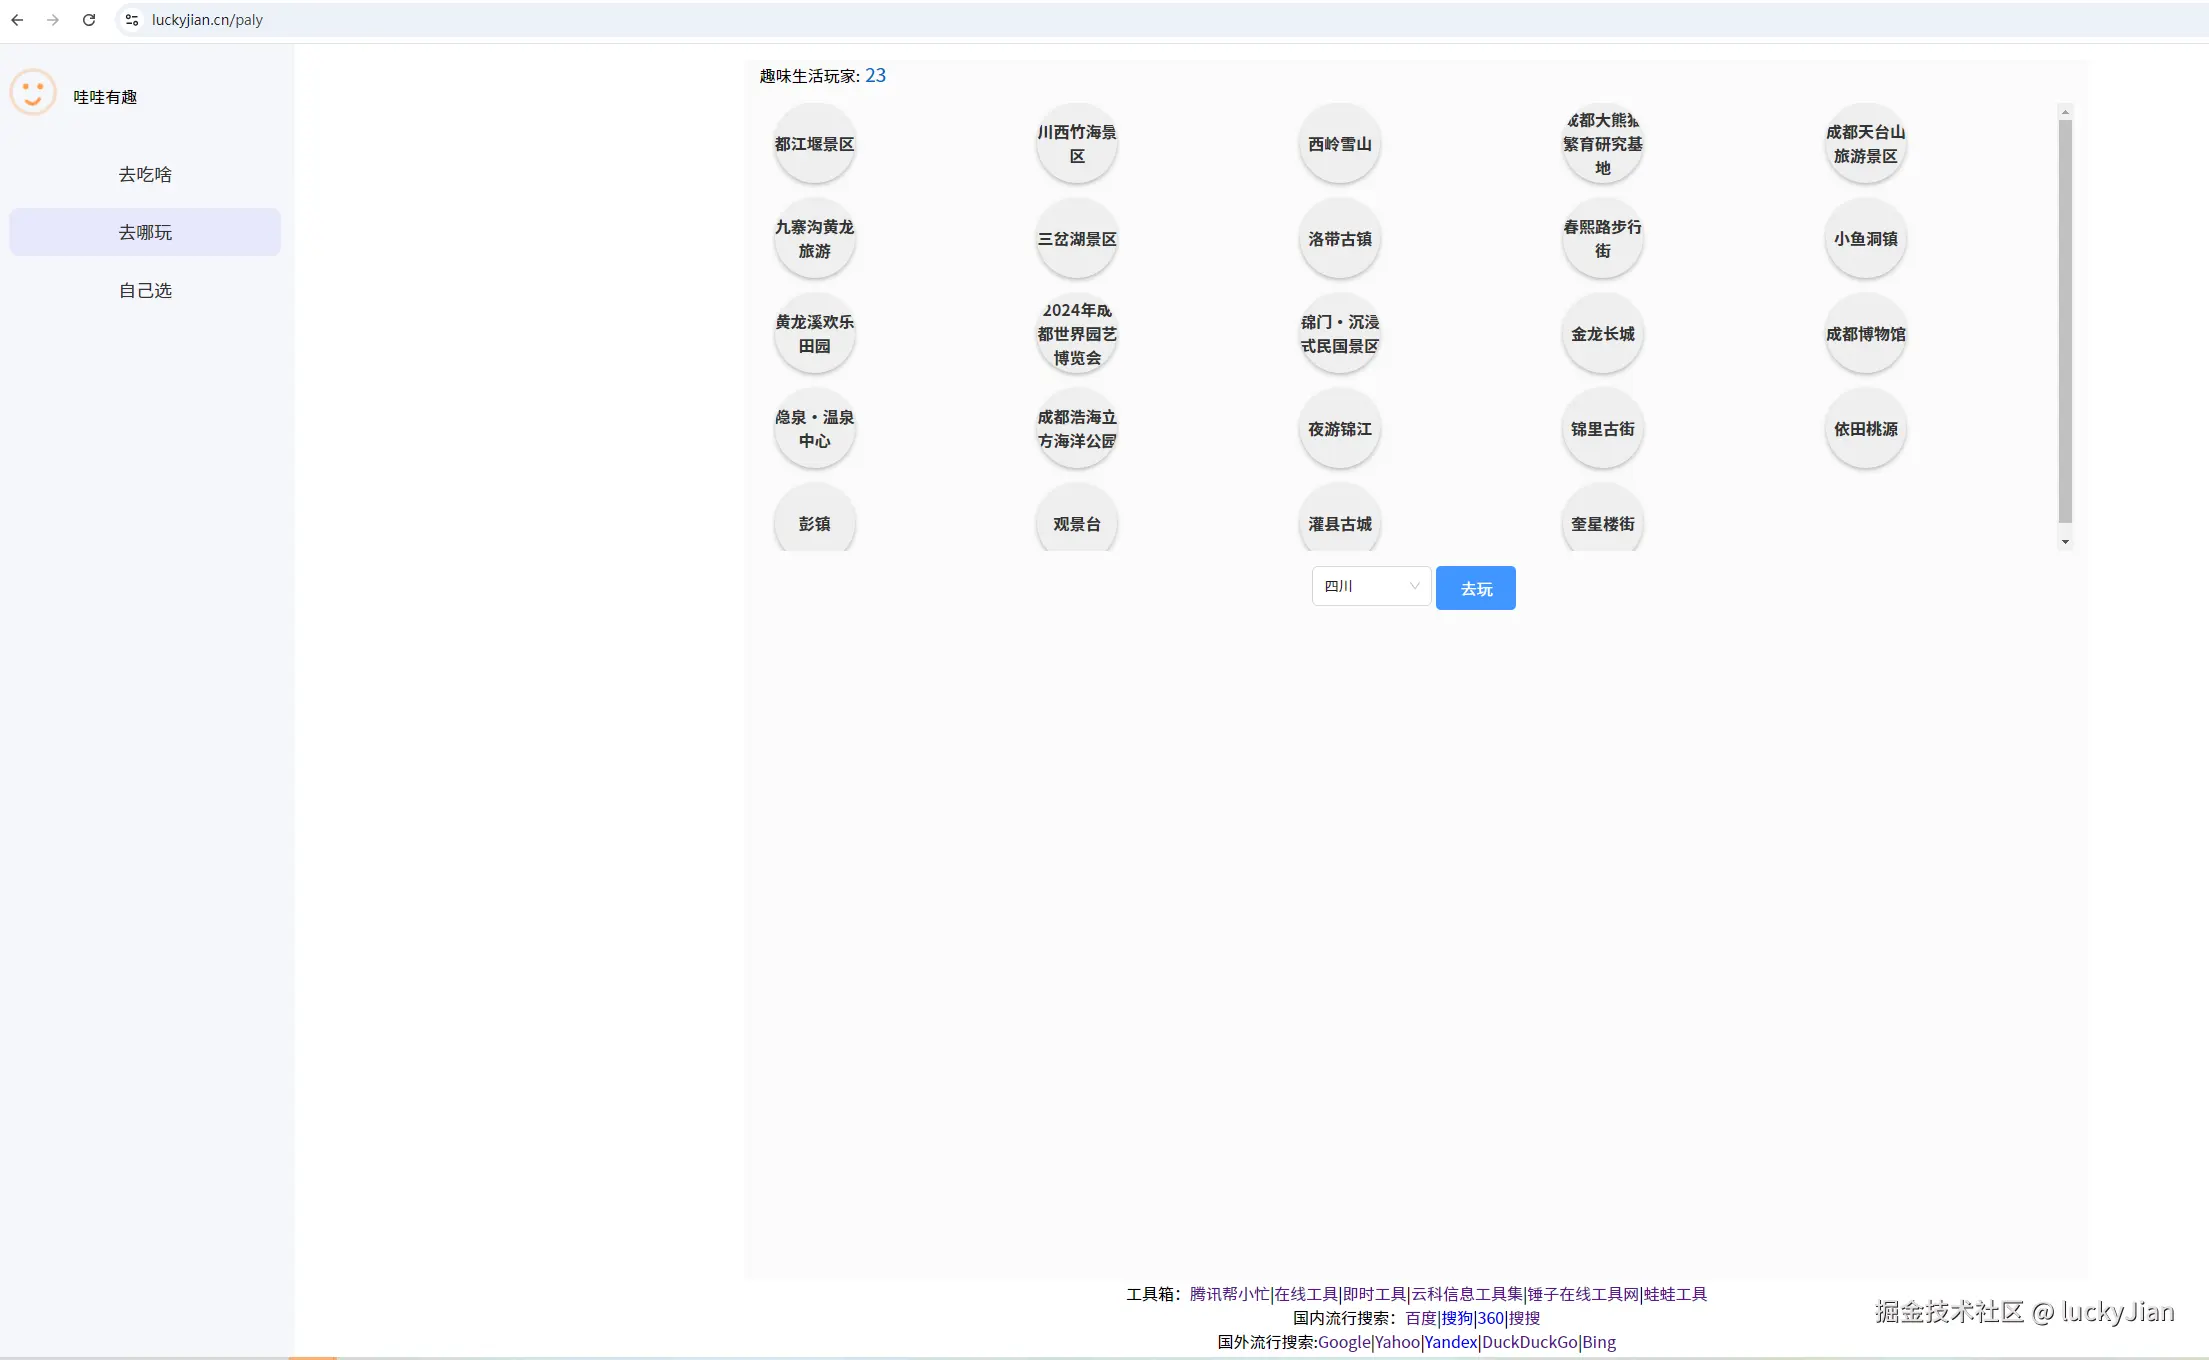This screenshot has width=2209, height=1360.
Task: Open the Google link in footer
Action: pos(1343,1343)
